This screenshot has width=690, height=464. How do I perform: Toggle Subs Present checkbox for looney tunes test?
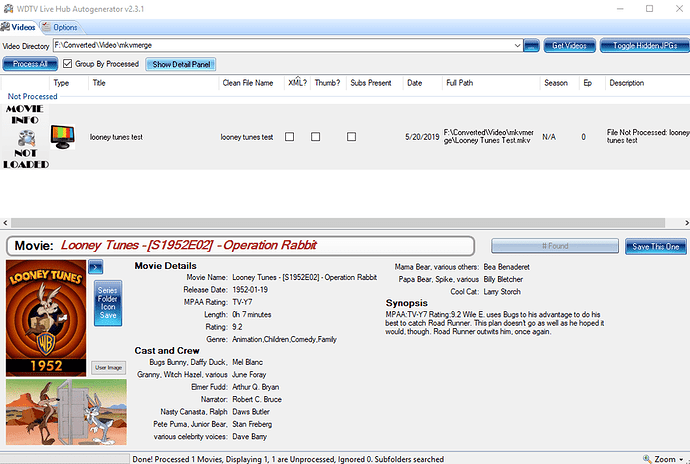[x=351, y=137]
